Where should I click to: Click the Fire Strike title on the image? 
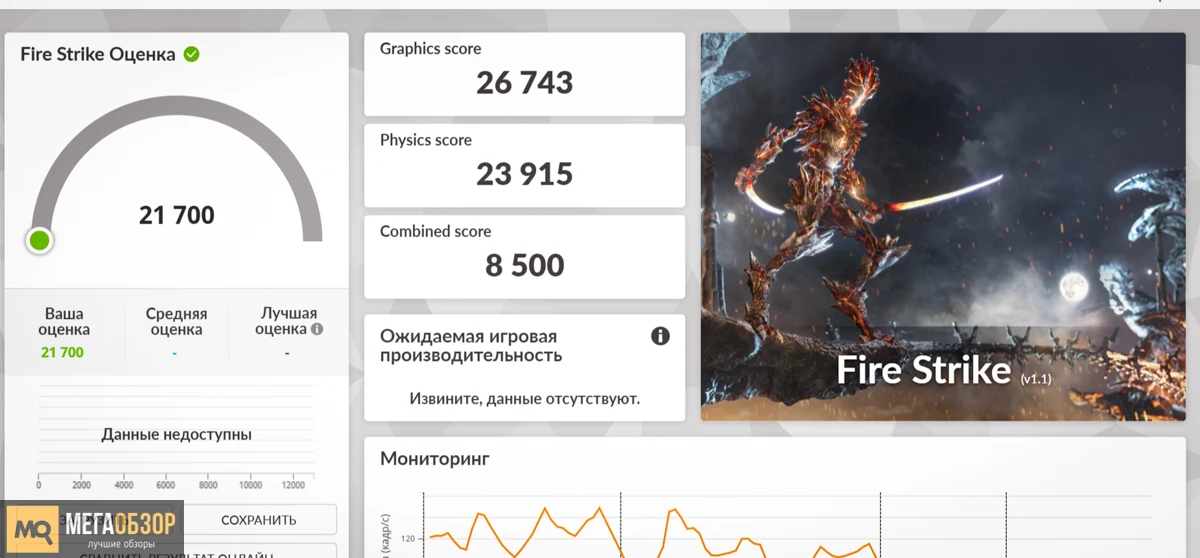(x=923, y=370)
